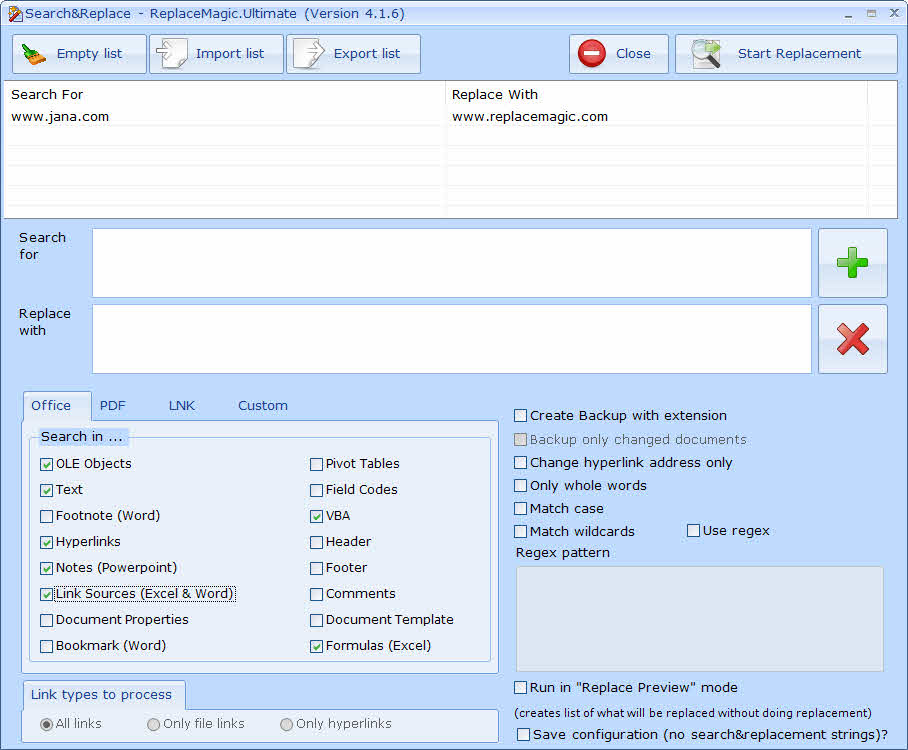Select the www.replacemagic.com cell
Screen dimensions: 908x750
tap(530, 116)
